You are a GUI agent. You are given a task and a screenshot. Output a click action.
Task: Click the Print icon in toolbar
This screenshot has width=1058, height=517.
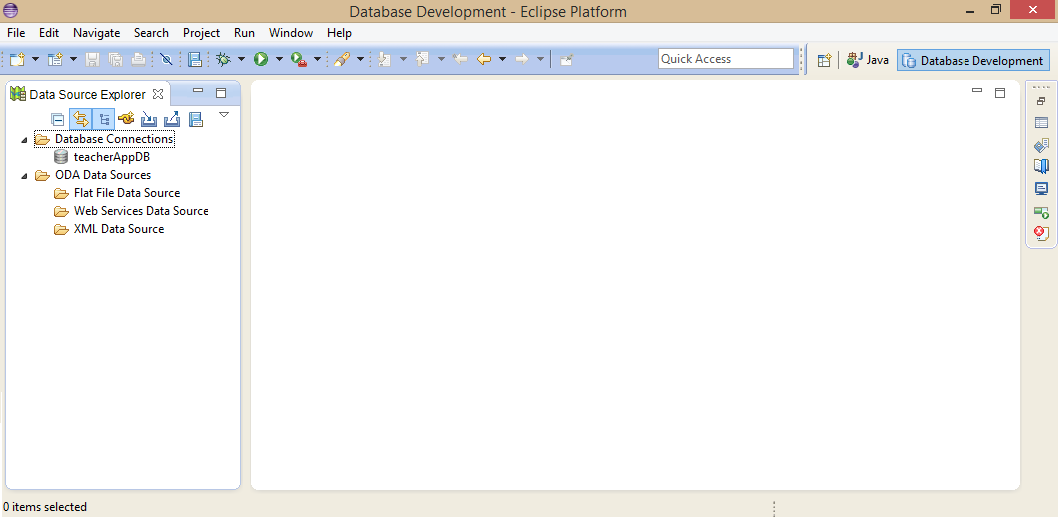click(138, 59)
